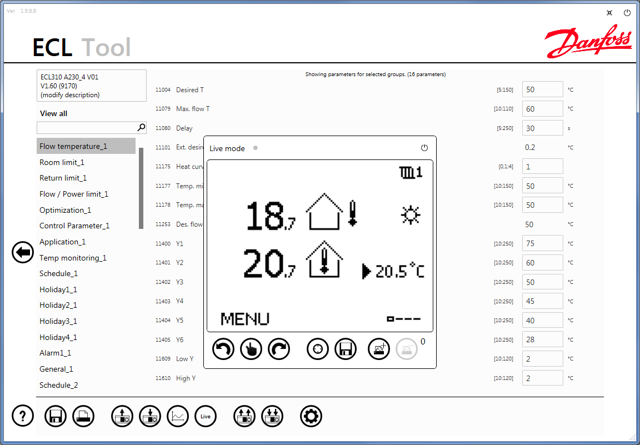
Task: Click the save disk icon in Live mode
Action: pos(345,349)
